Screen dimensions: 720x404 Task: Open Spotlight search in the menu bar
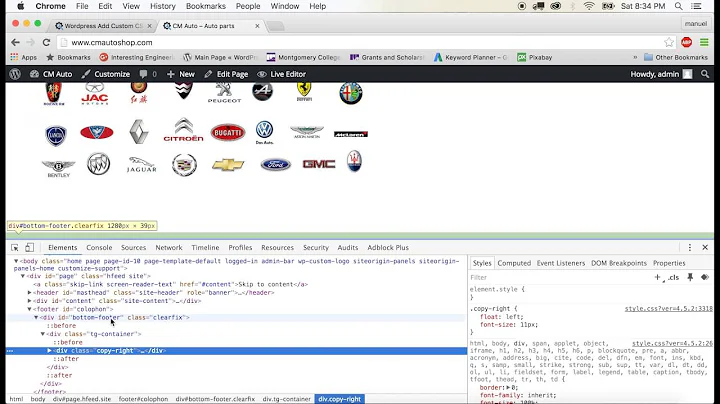click(x=678, y=6)
